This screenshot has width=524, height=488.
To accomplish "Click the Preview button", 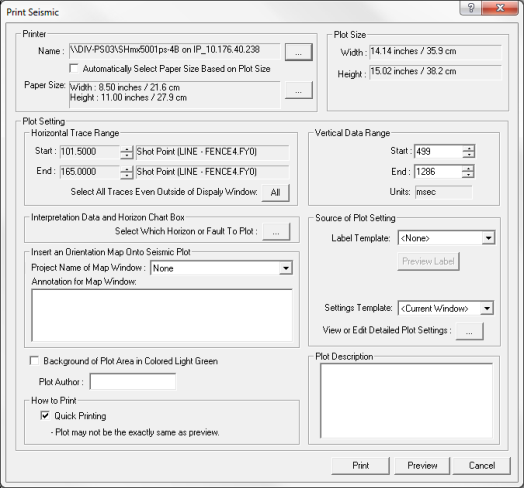I will pos(422,466).
